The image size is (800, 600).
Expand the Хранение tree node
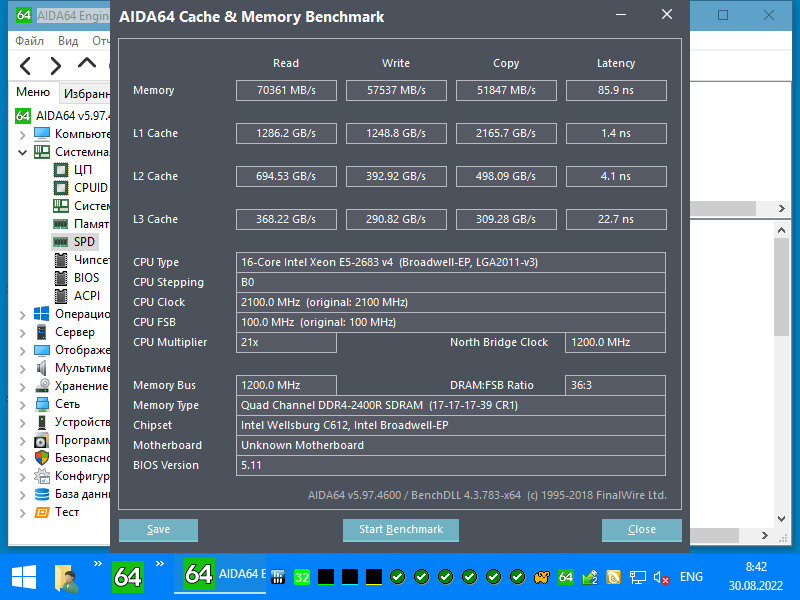[x=22, y=387]
